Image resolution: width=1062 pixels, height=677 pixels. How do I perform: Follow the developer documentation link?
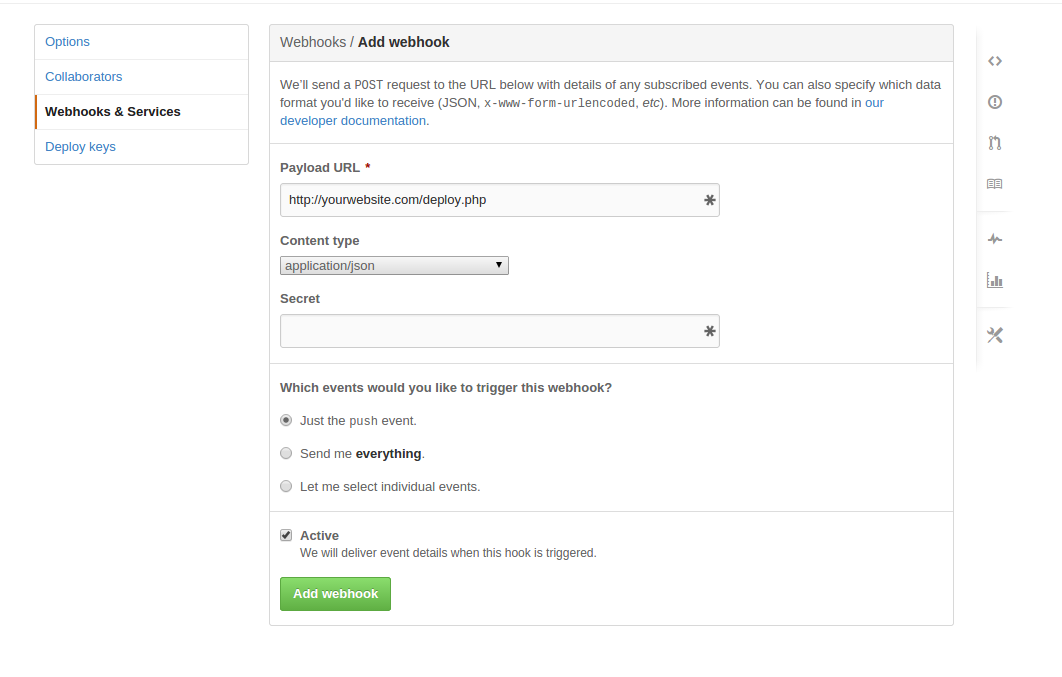[354, 121]
